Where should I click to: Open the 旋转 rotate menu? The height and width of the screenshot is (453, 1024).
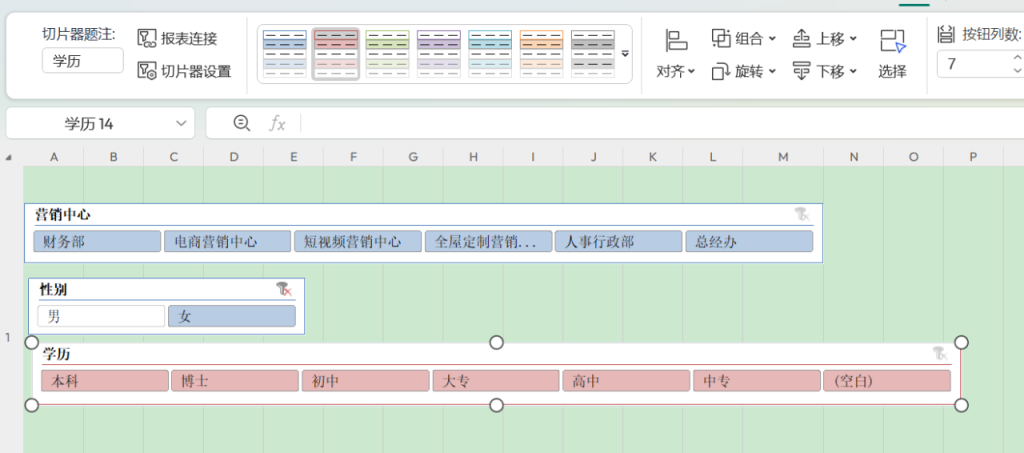[744, 71]
